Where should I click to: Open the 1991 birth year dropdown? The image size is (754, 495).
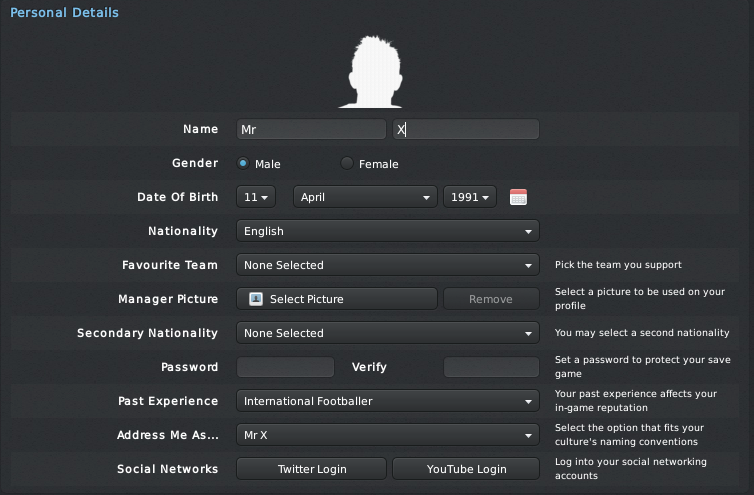pos(470,197)
